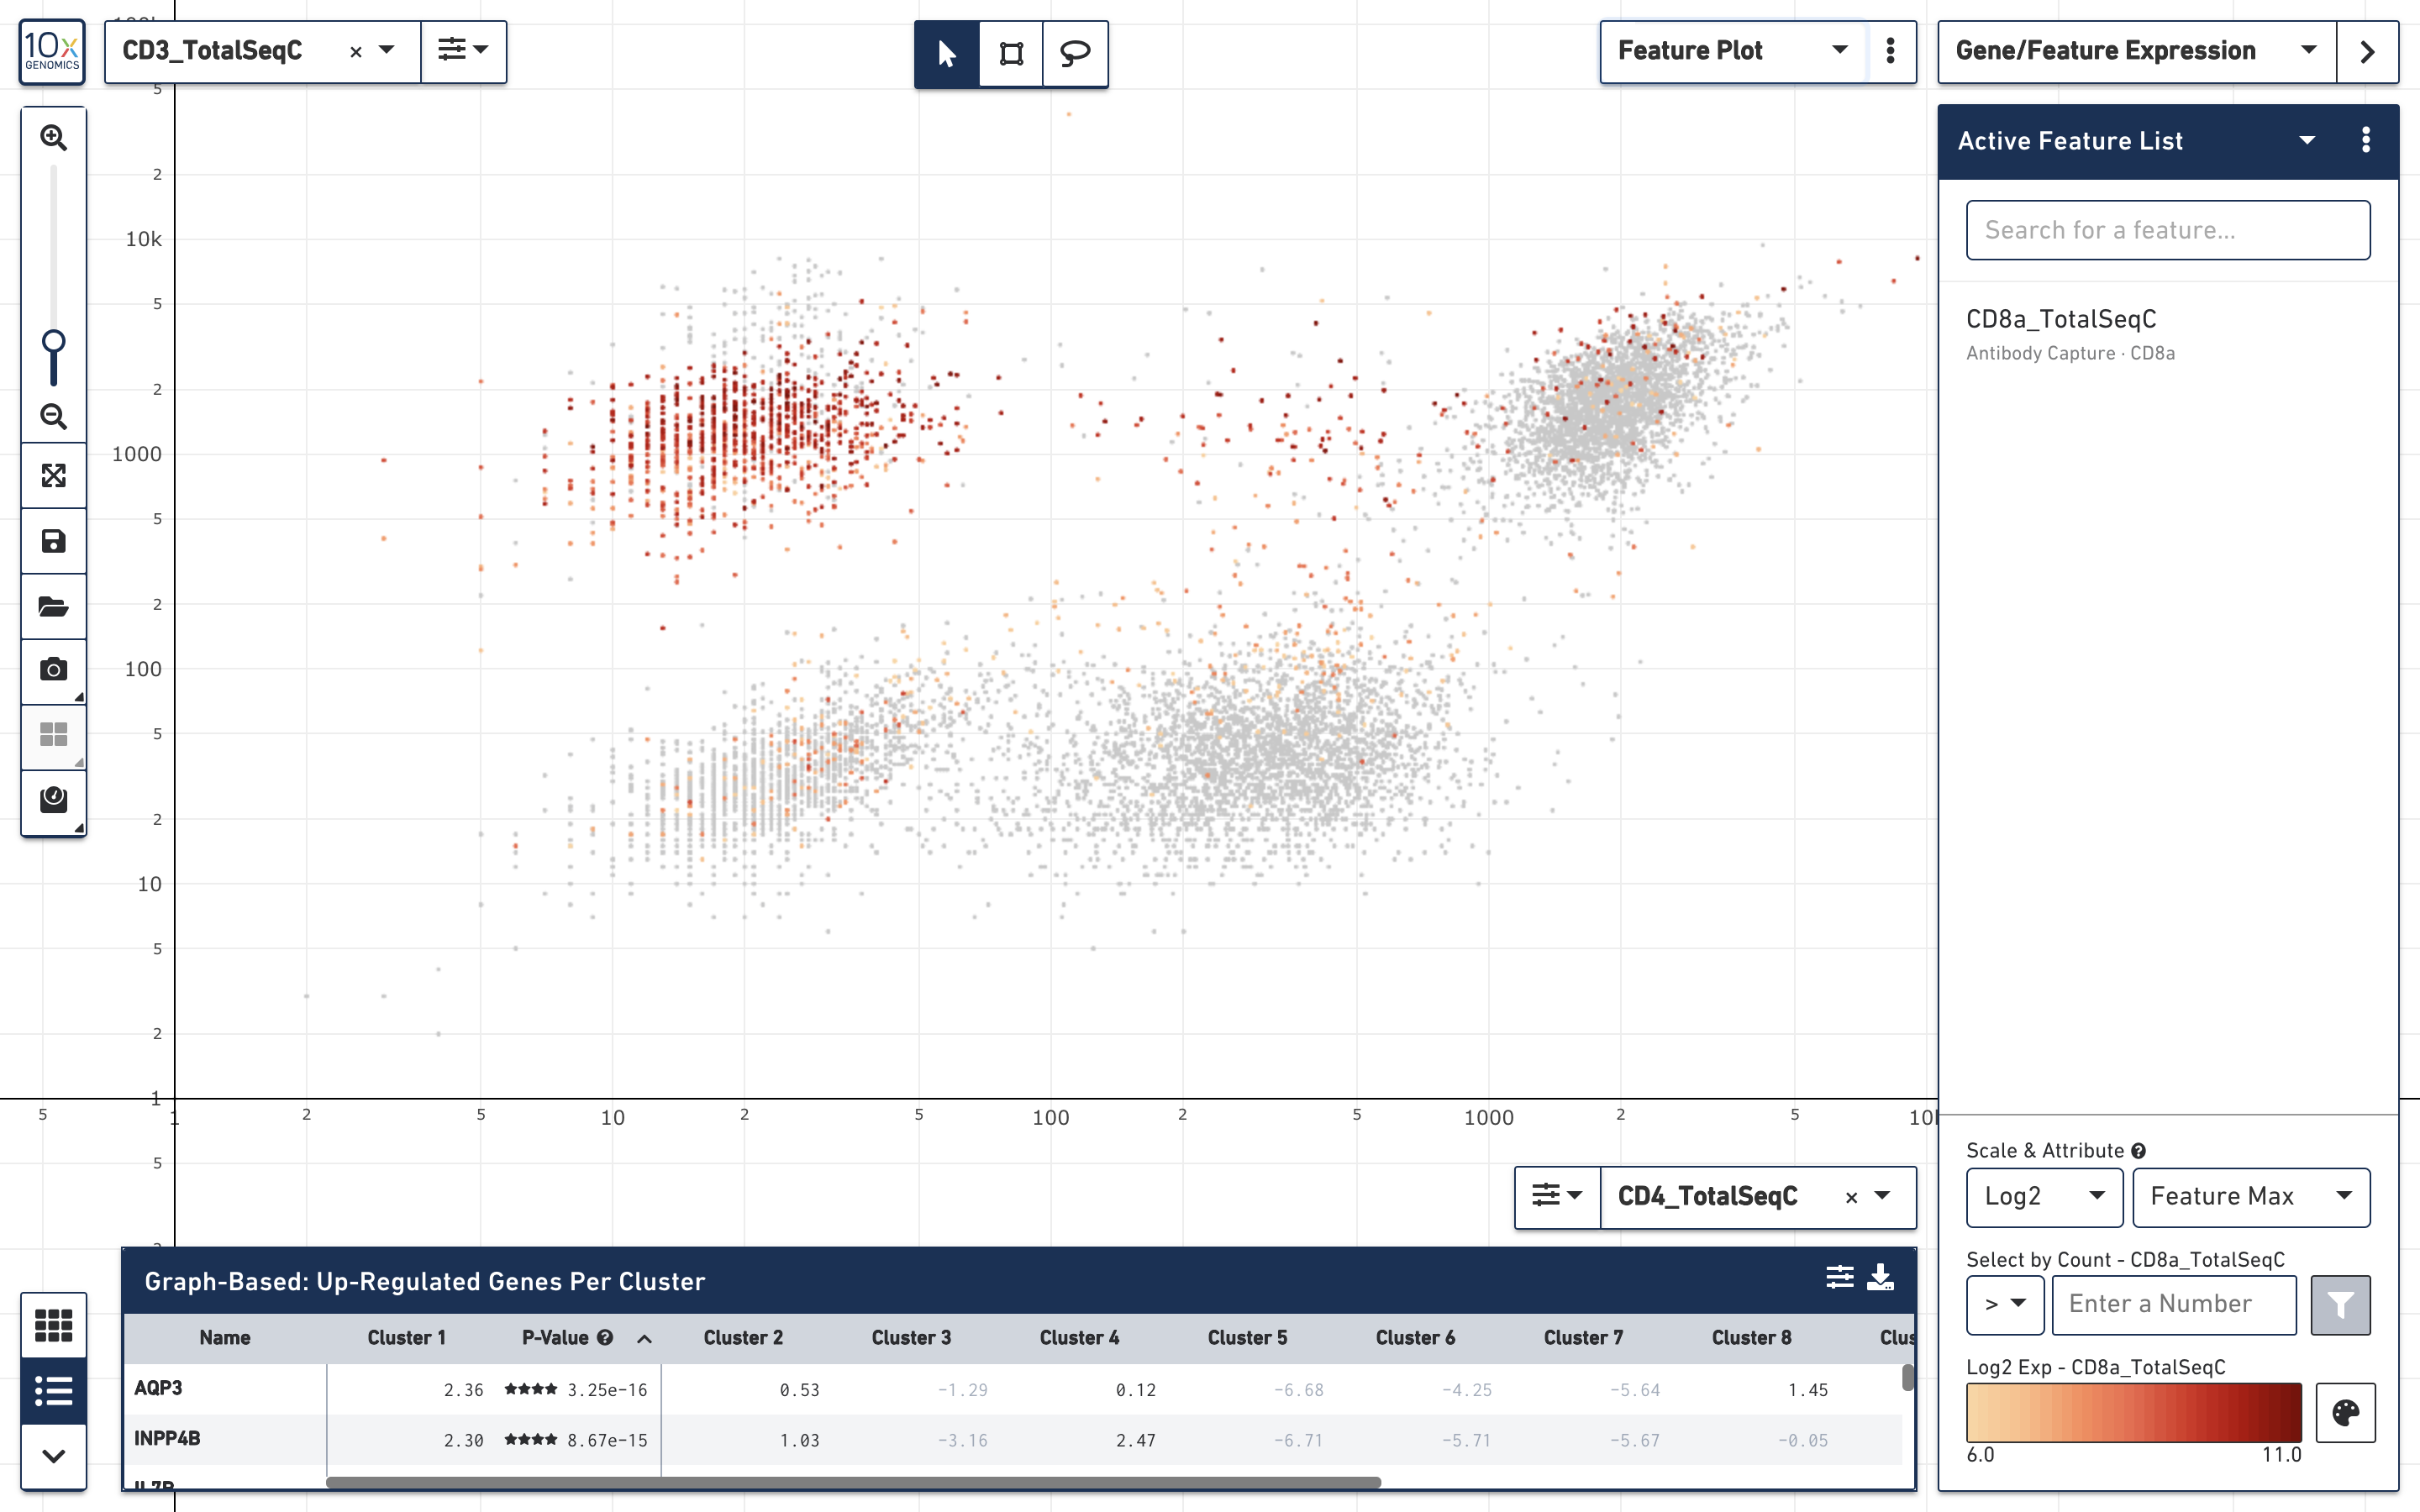Collapse the right sidebar with chevron
The height and width of the screenshot is (1512, 2420).
click(2367, 51)
